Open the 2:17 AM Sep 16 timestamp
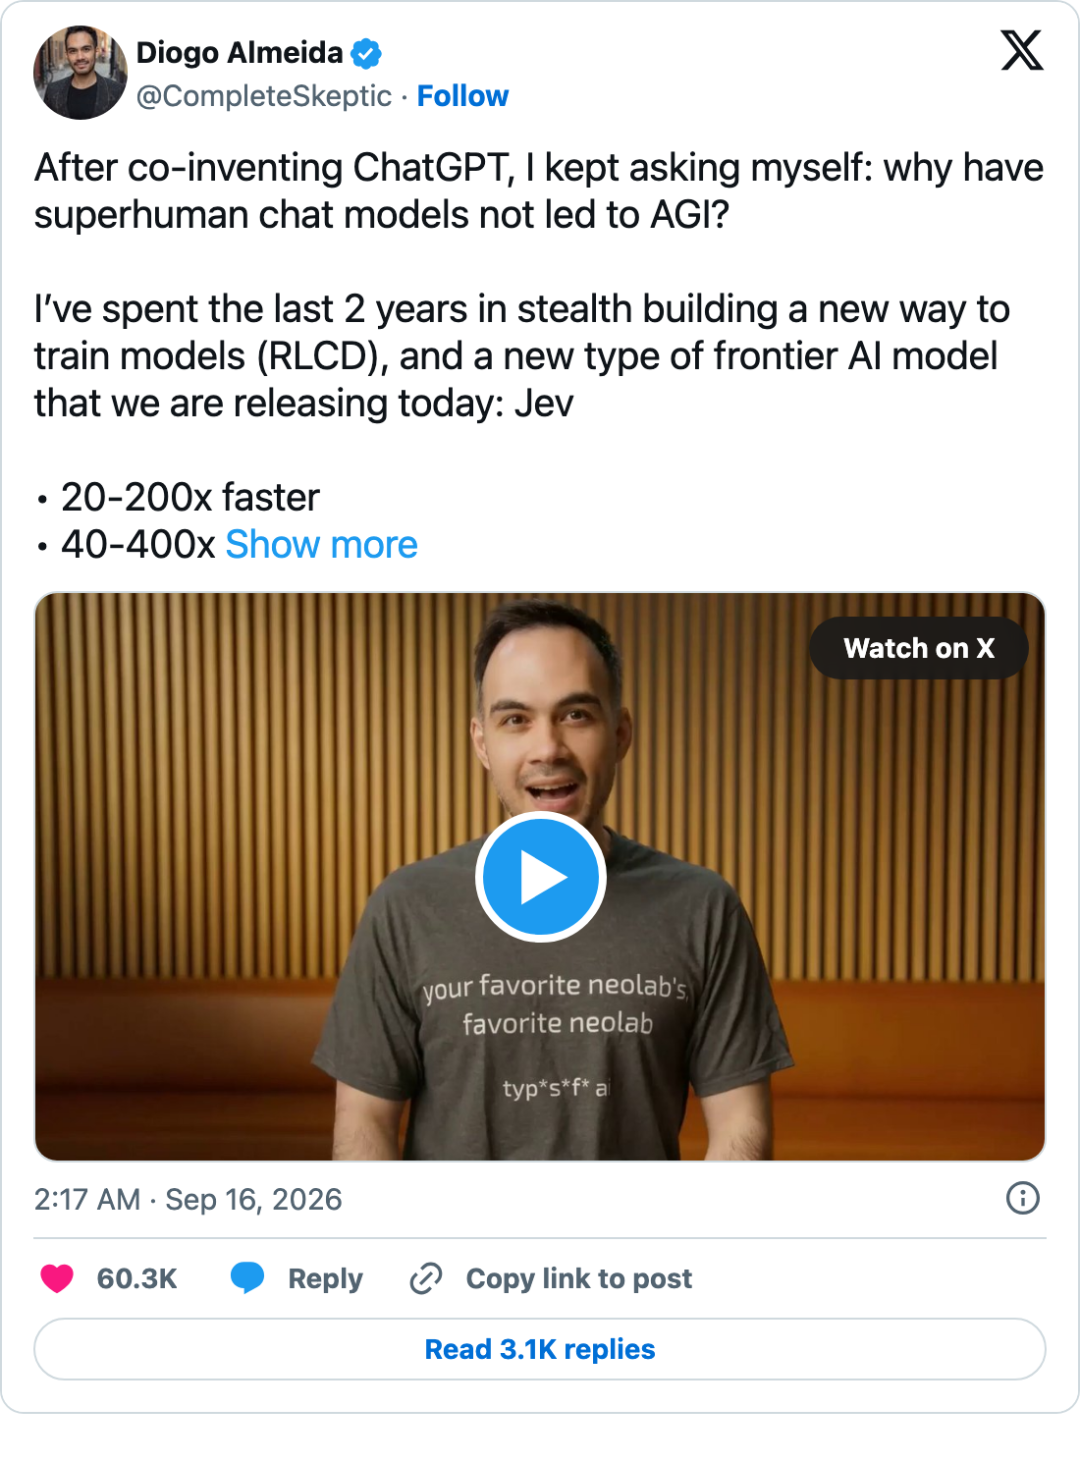 coord(188,1199)
